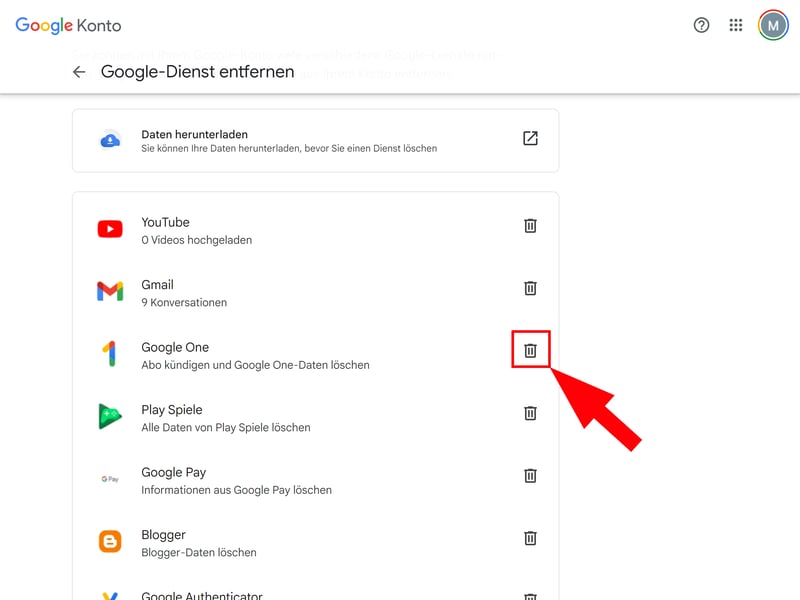The image size is (800, 600).
Task: Select the Blogger row title
Action: pyautogui.click(x=163, y=535)
